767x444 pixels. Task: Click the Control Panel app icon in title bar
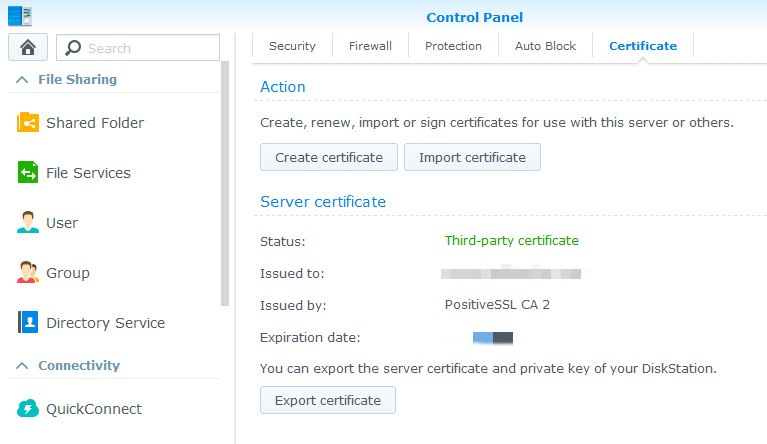pos(20,15)
